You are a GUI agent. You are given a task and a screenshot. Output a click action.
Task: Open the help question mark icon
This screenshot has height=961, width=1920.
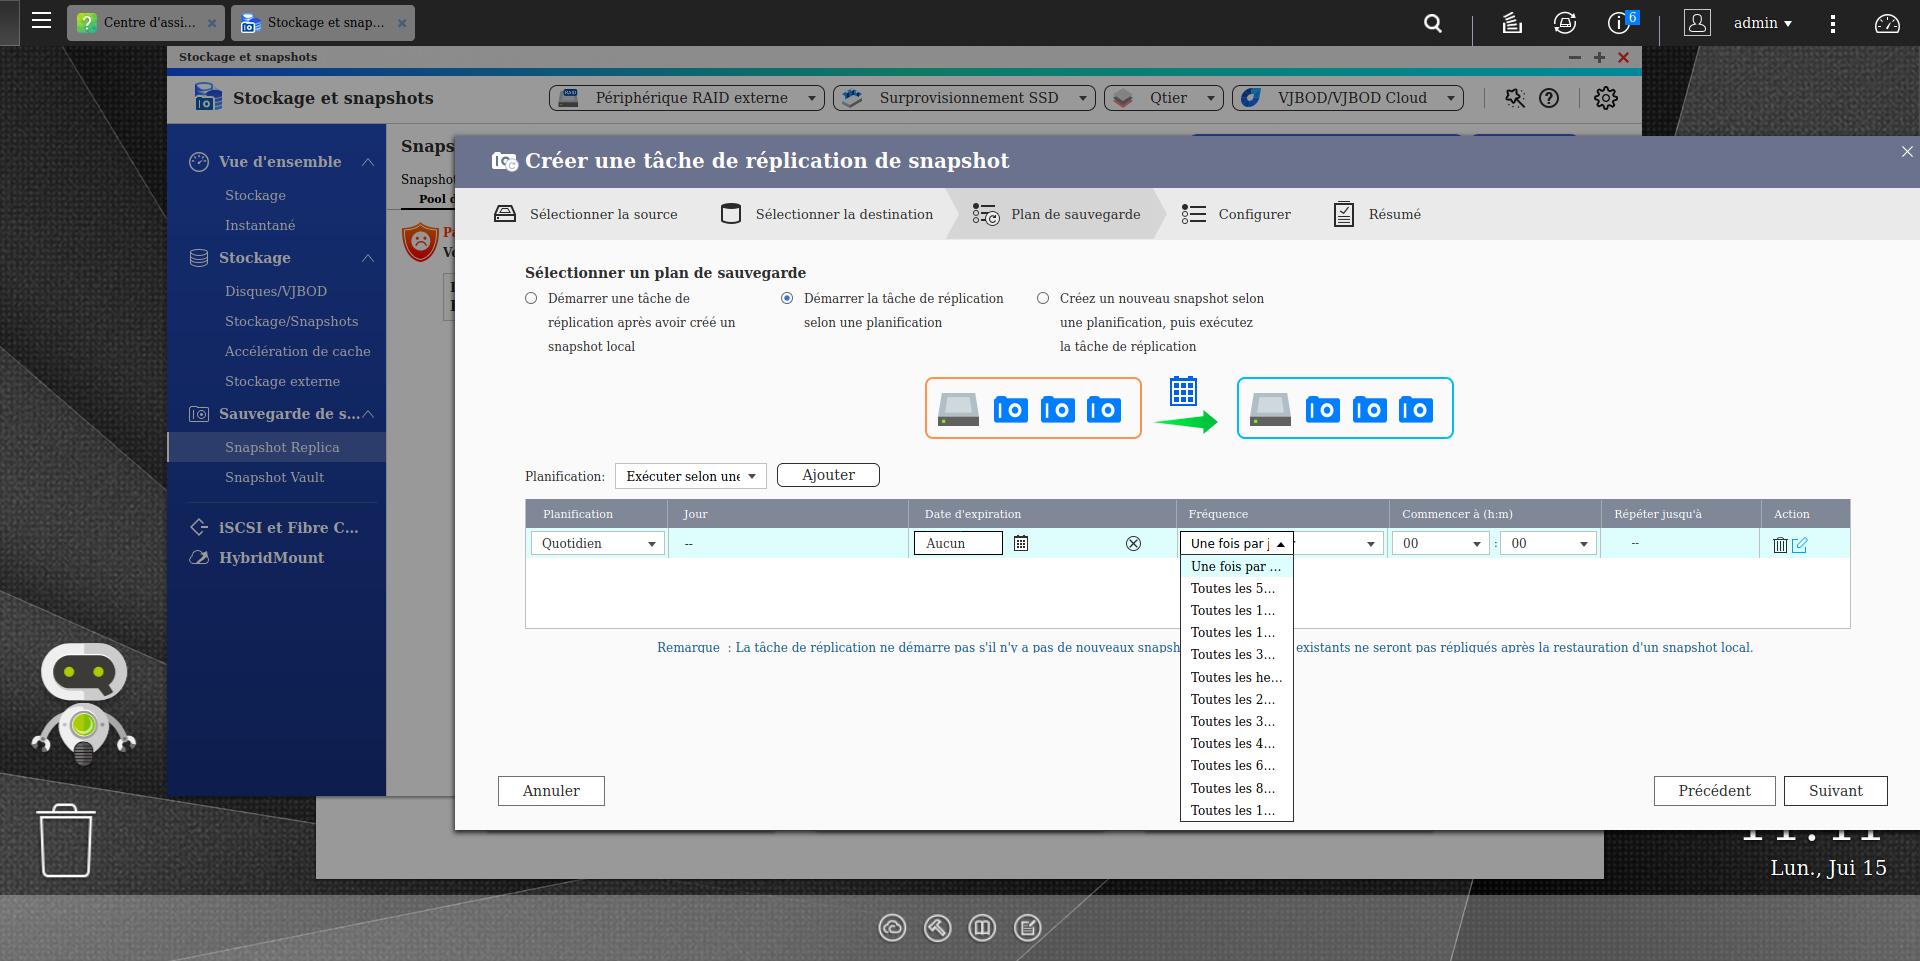coord(1549,98)
